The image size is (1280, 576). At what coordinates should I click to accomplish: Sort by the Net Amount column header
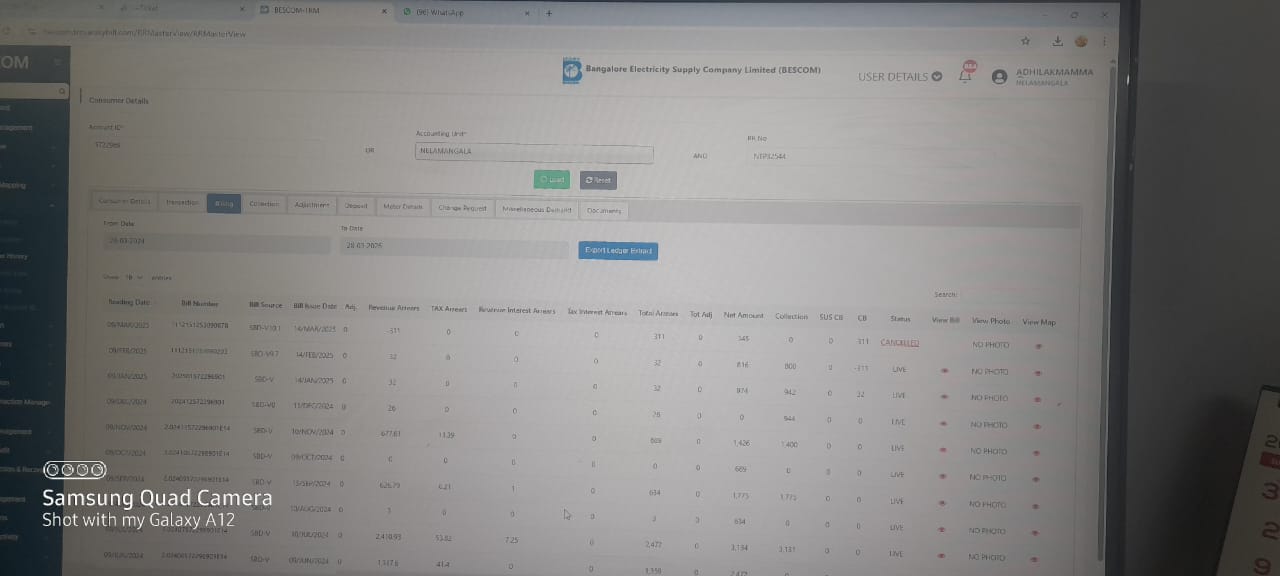click(x=744, y=315)
